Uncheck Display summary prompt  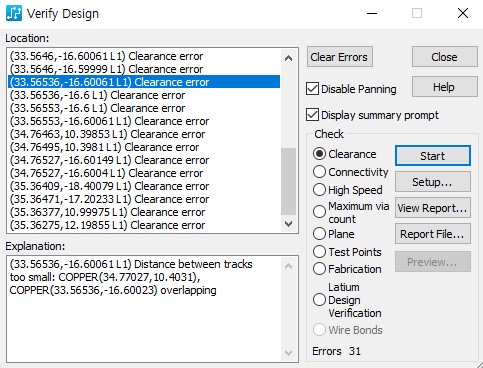pyautogui.click(x=312, y=115)
